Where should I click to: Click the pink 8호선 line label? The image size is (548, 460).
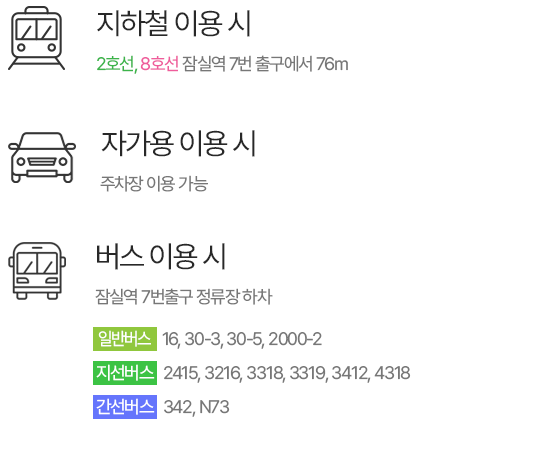pos(159,64)
